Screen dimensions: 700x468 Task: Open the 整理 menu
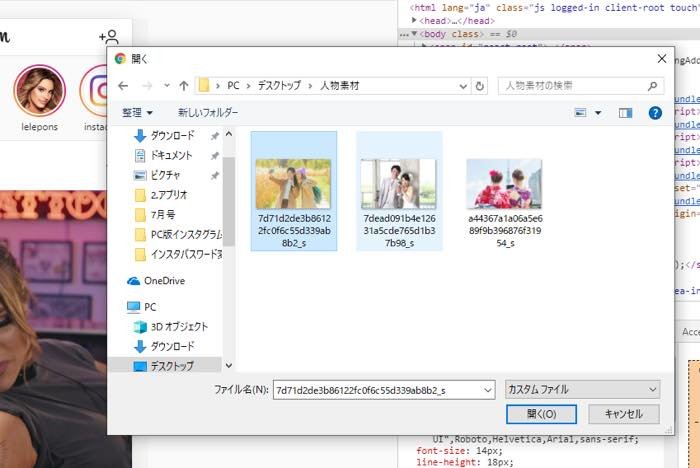coord(137,113)
